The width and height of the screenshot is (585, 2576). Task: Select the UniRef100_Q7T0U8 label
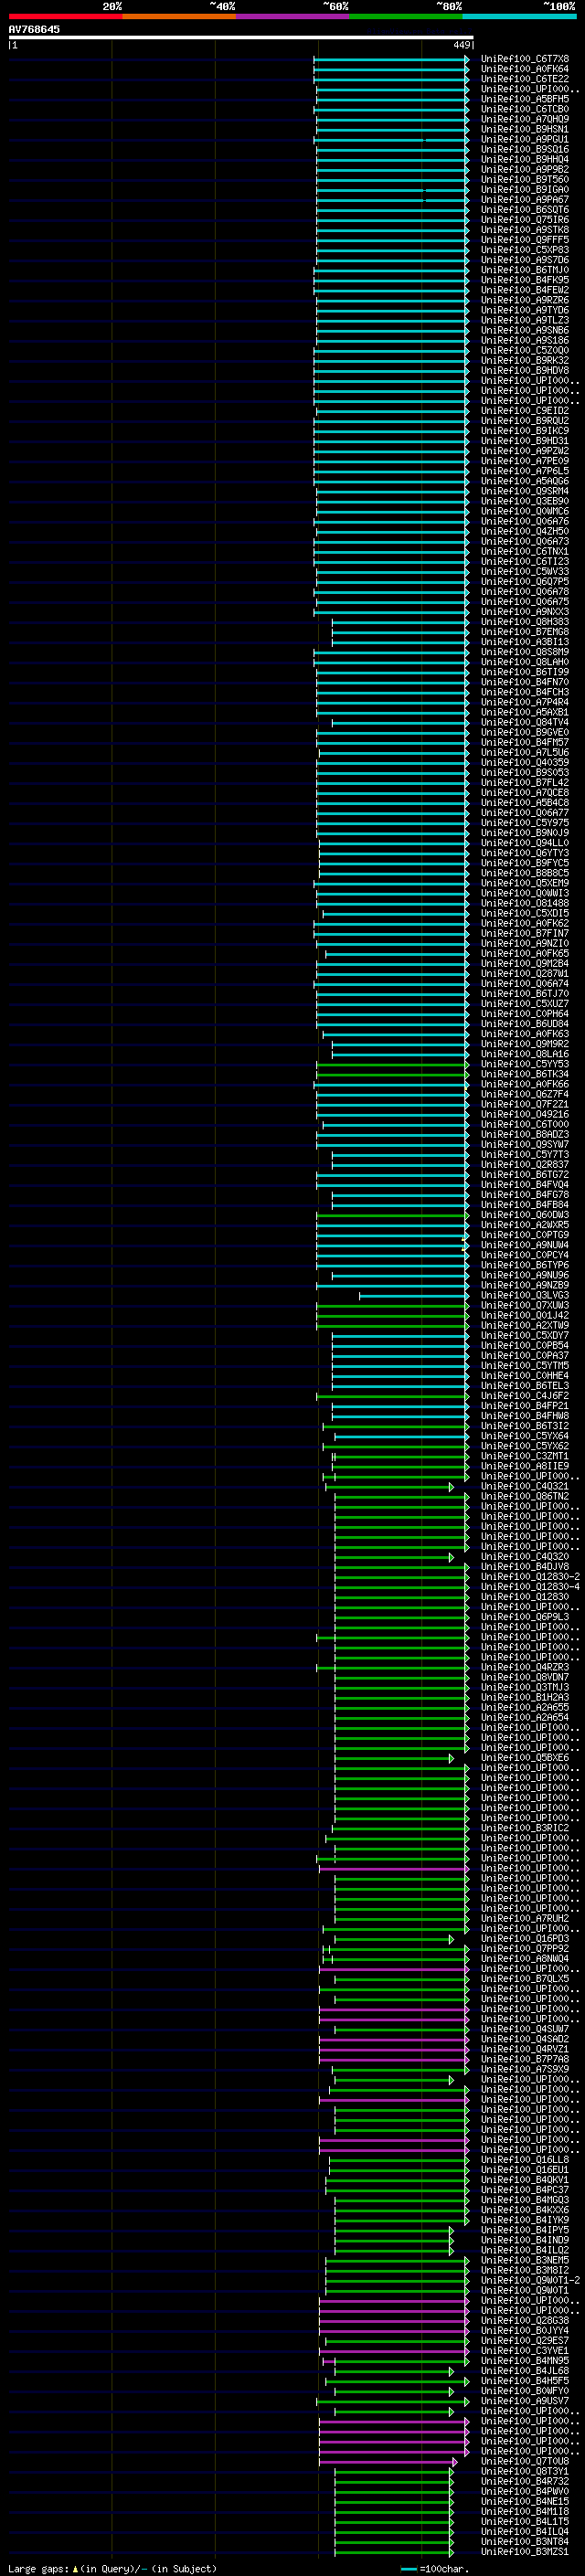(525, 2461)
